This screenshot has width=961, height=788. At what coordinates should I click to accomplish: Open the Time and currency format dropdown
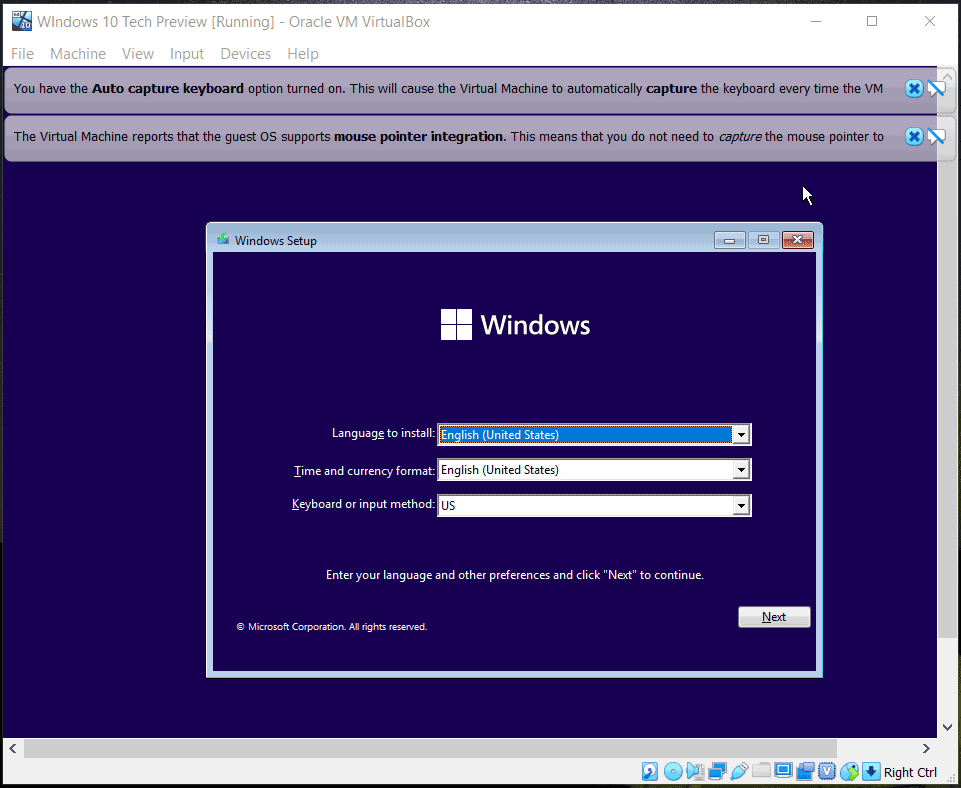(741, 470)
